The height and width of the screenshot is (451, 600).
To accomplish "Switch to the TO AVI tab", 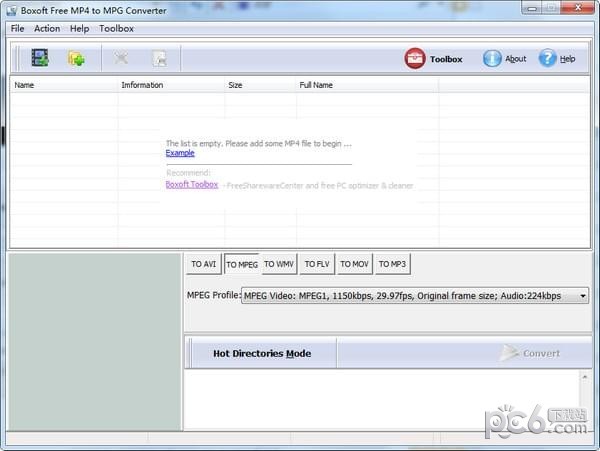I will (204, 264).
